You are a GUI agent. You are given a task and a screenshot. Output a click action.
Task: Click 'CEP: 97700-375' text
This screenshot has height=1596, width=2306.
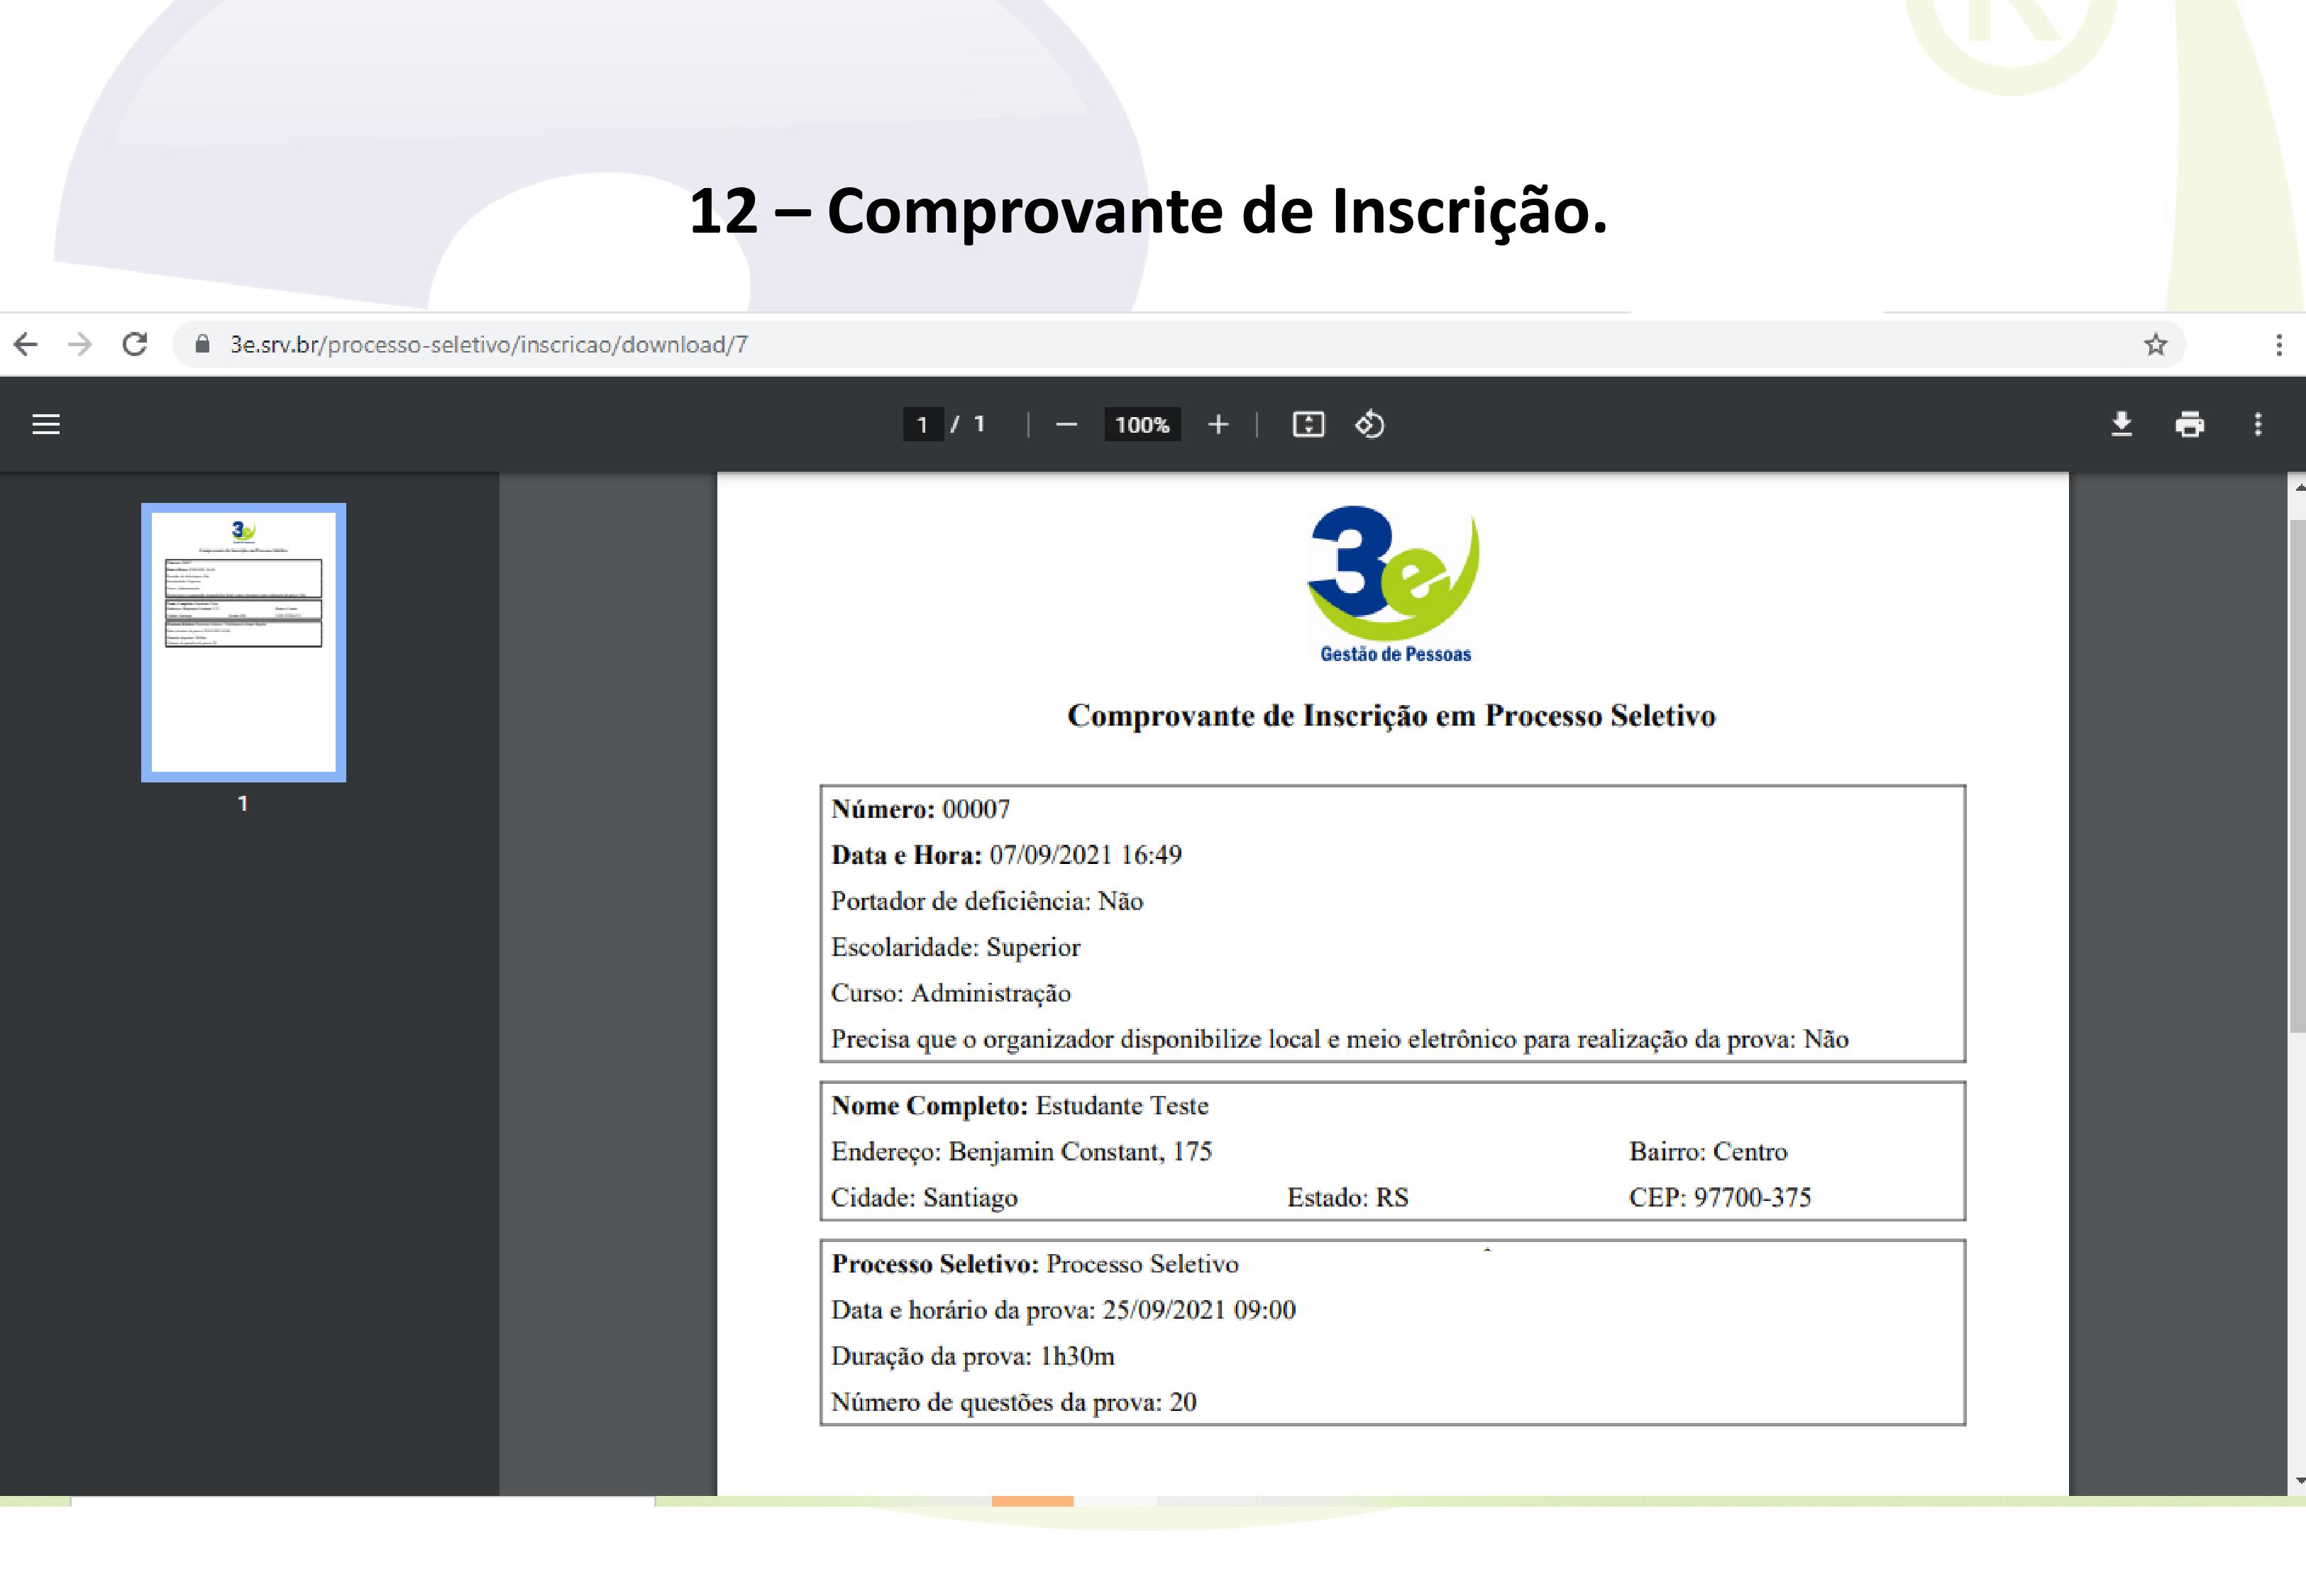coord(1720,1198)
